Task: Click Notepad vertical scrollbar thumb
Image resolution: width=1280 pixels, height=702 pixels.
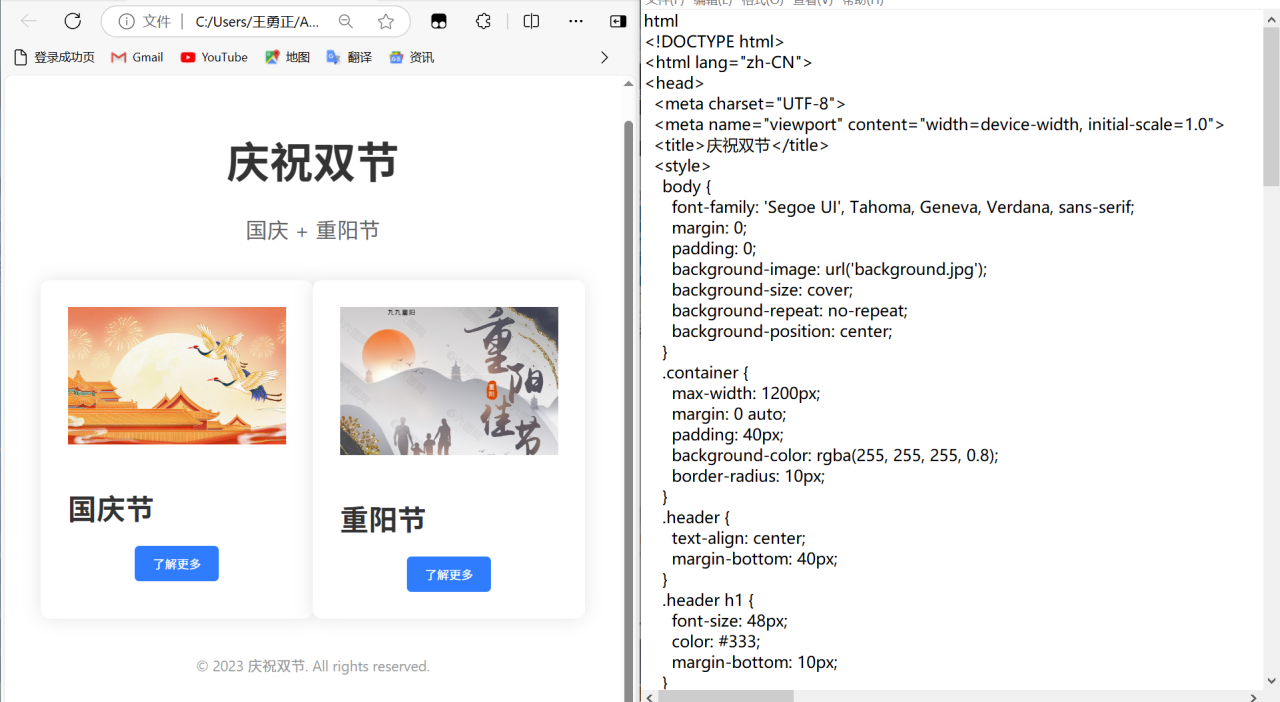Action: click(1271, 105)
